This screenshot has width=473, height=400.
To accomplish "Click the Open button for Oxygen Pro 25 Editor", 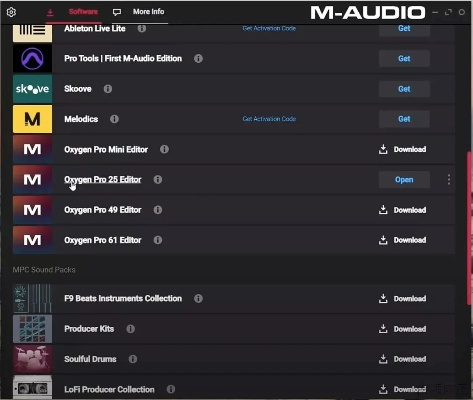I will click(x=404, y=180).
